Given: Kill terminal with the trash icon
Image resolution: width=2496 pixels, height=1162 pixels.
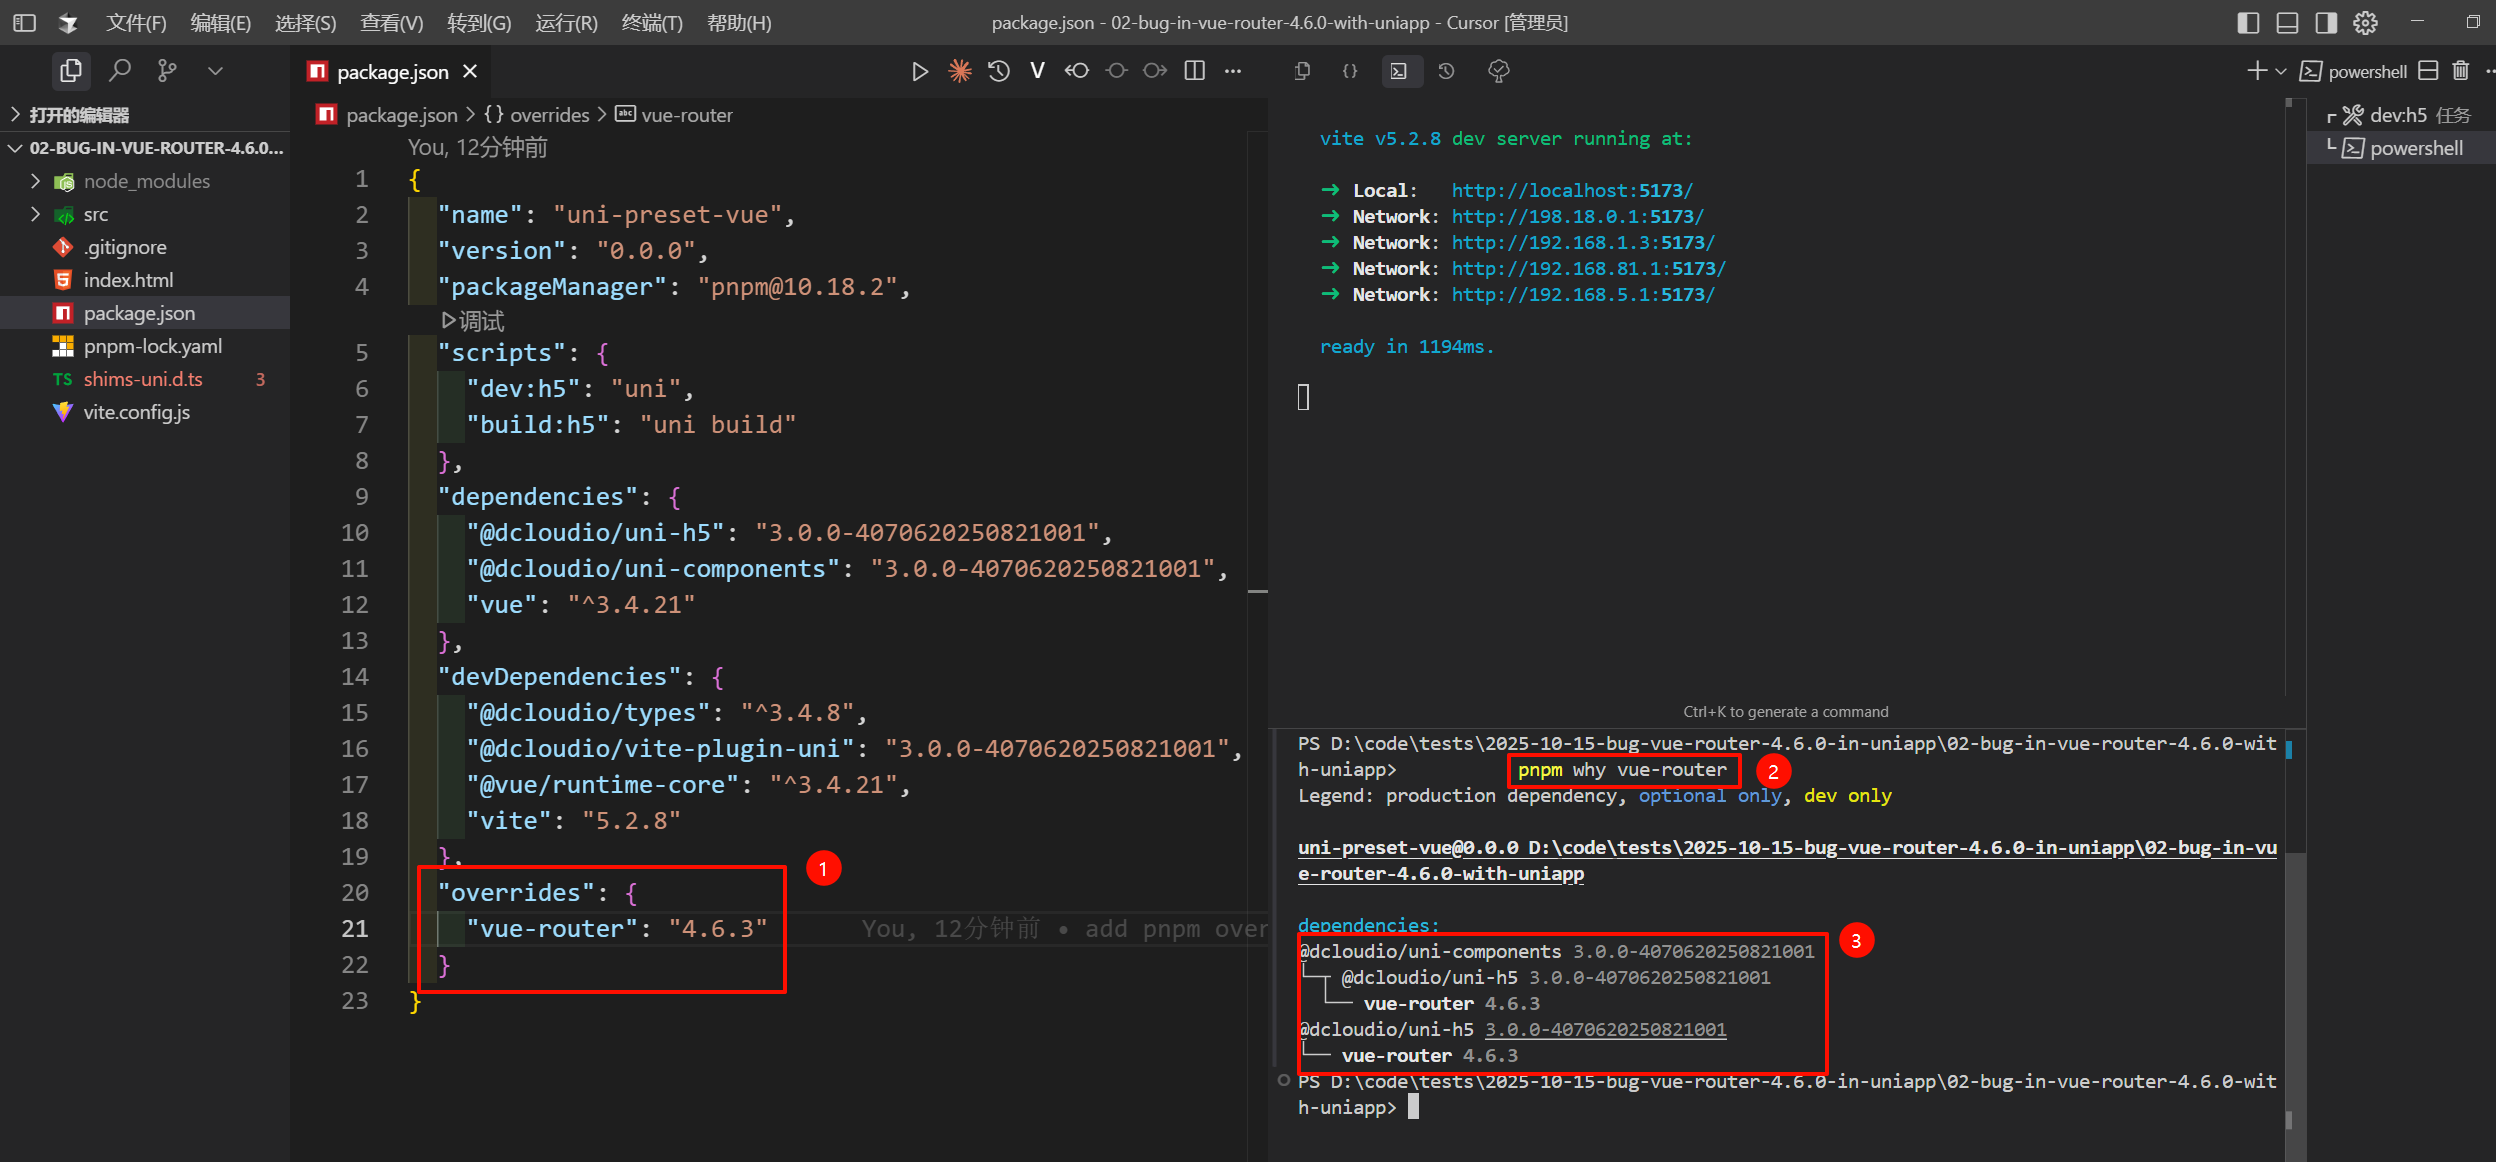Looking at the screenshot, I should tap(2461, 71).
